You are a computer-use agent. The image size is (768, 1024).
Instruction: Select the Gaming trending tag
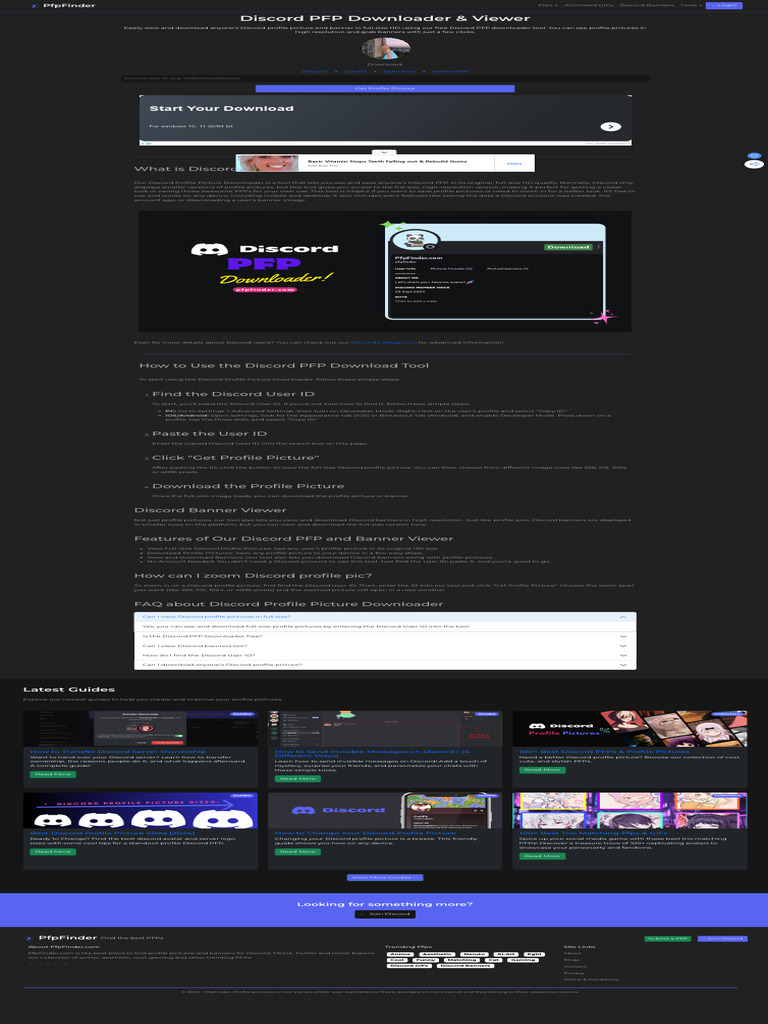coord(522,960)
